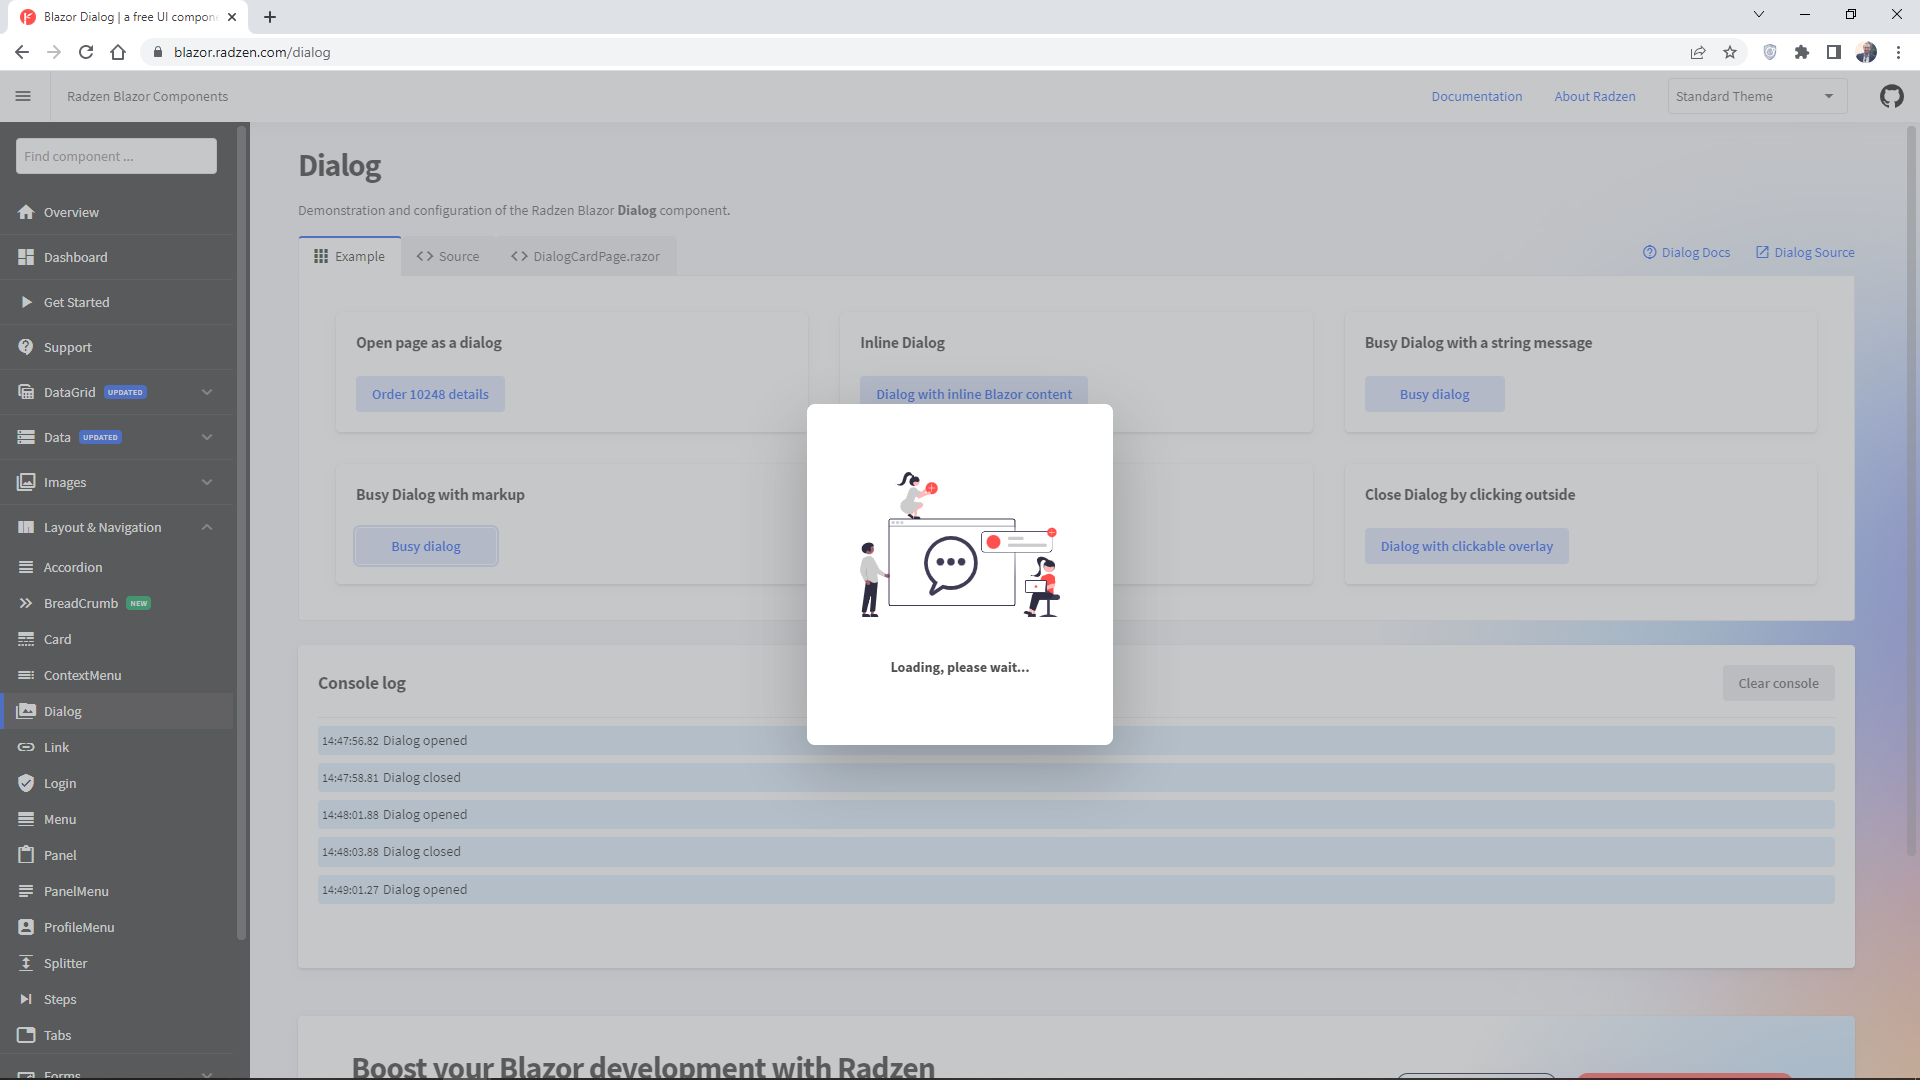Open the Documentation link
This screenshot has height=1080, width=1920.
pyautogui.click(x=1477, y=96)
